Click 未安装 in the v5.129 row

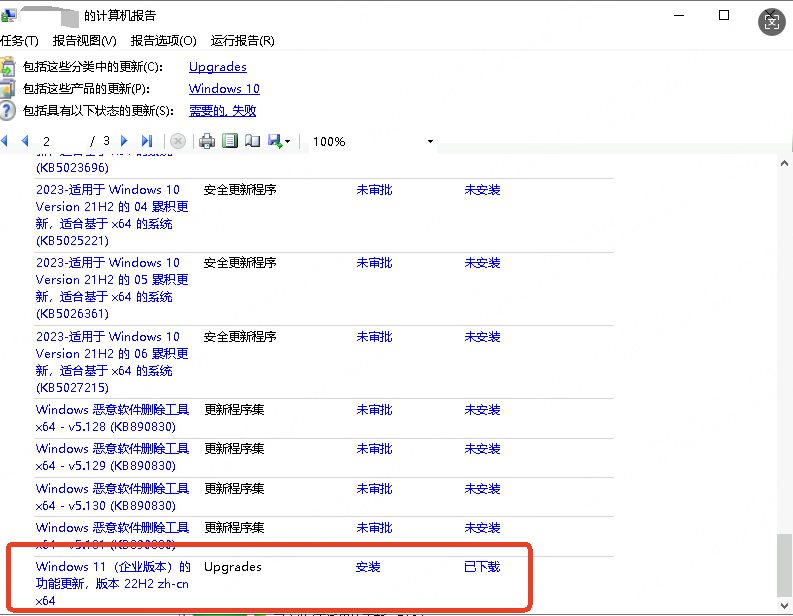click(482, 449)
